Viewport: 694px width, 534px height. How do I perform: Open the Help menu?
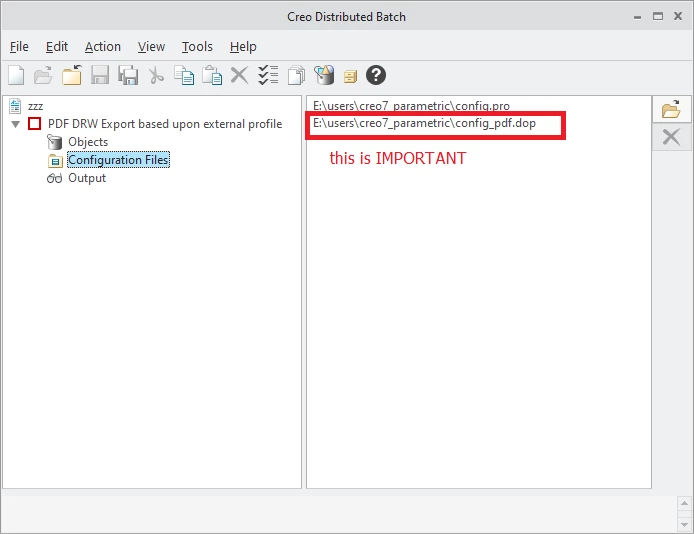[x=243, y=46]
